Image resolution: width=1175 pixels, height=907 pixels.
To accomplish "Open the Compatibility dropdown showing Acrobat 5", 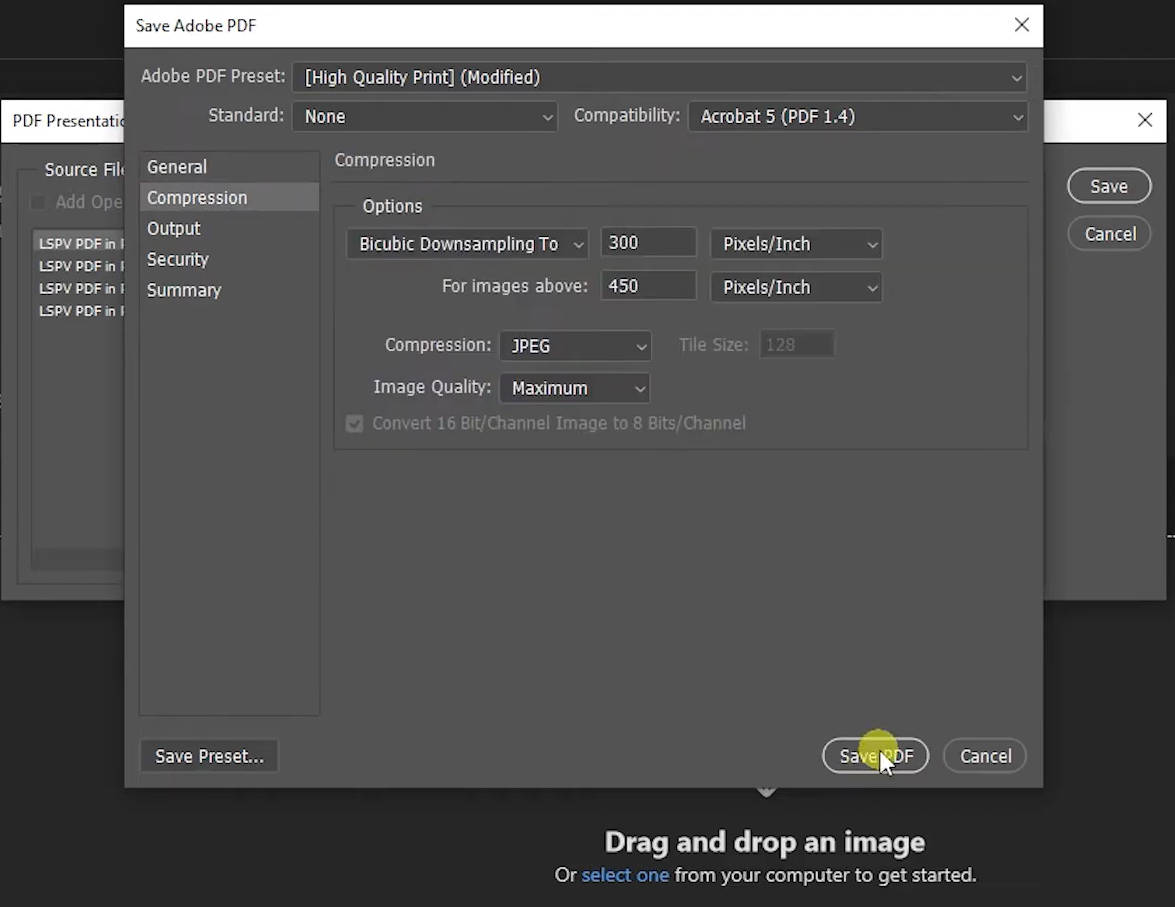I will pos(858,117).
